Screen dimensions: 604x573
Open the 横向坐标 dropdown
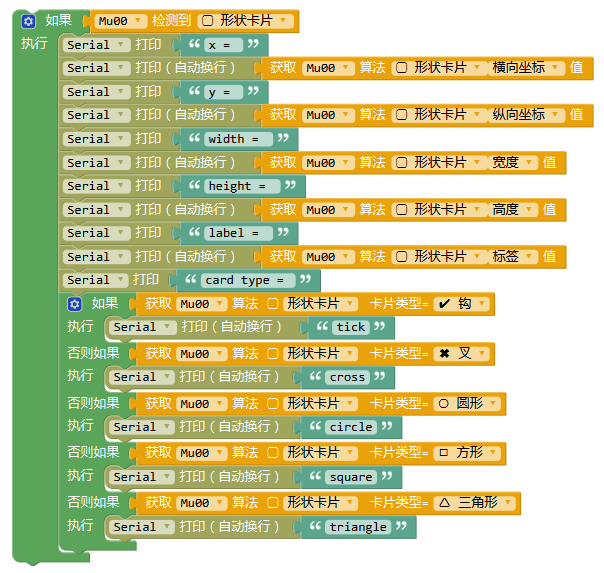coord(525,68)
